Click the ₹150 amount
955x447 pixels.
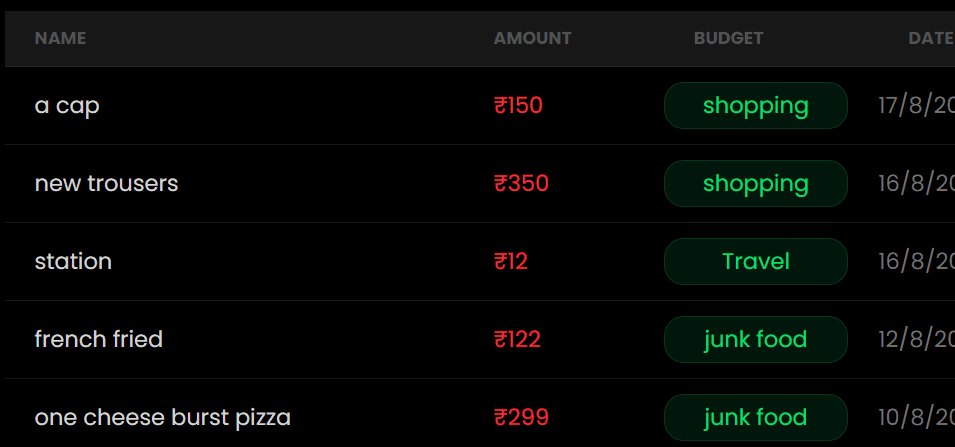(x=518, y=105)
